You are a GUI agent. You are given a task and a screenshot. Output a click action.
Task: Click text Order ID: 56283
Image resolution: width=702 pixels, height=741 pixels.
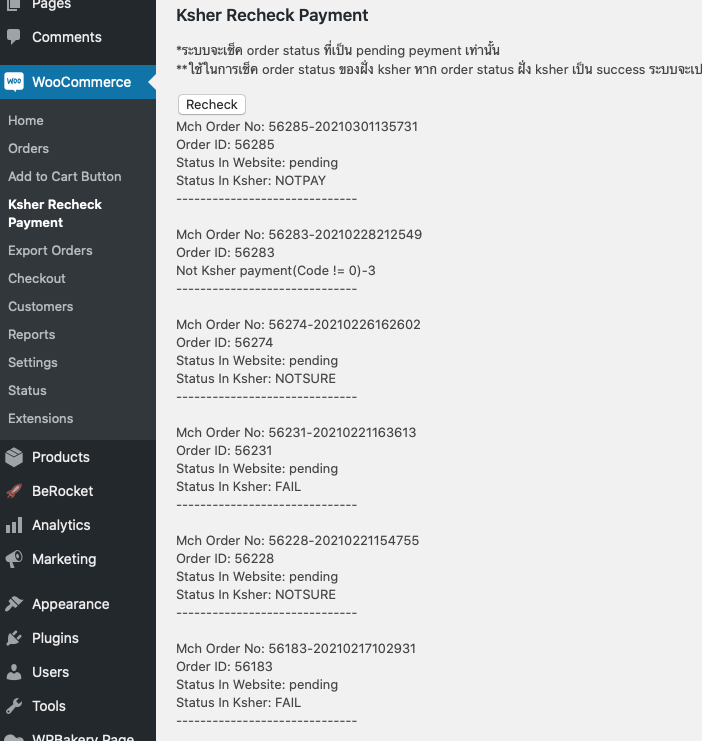(x=225, y=252)
